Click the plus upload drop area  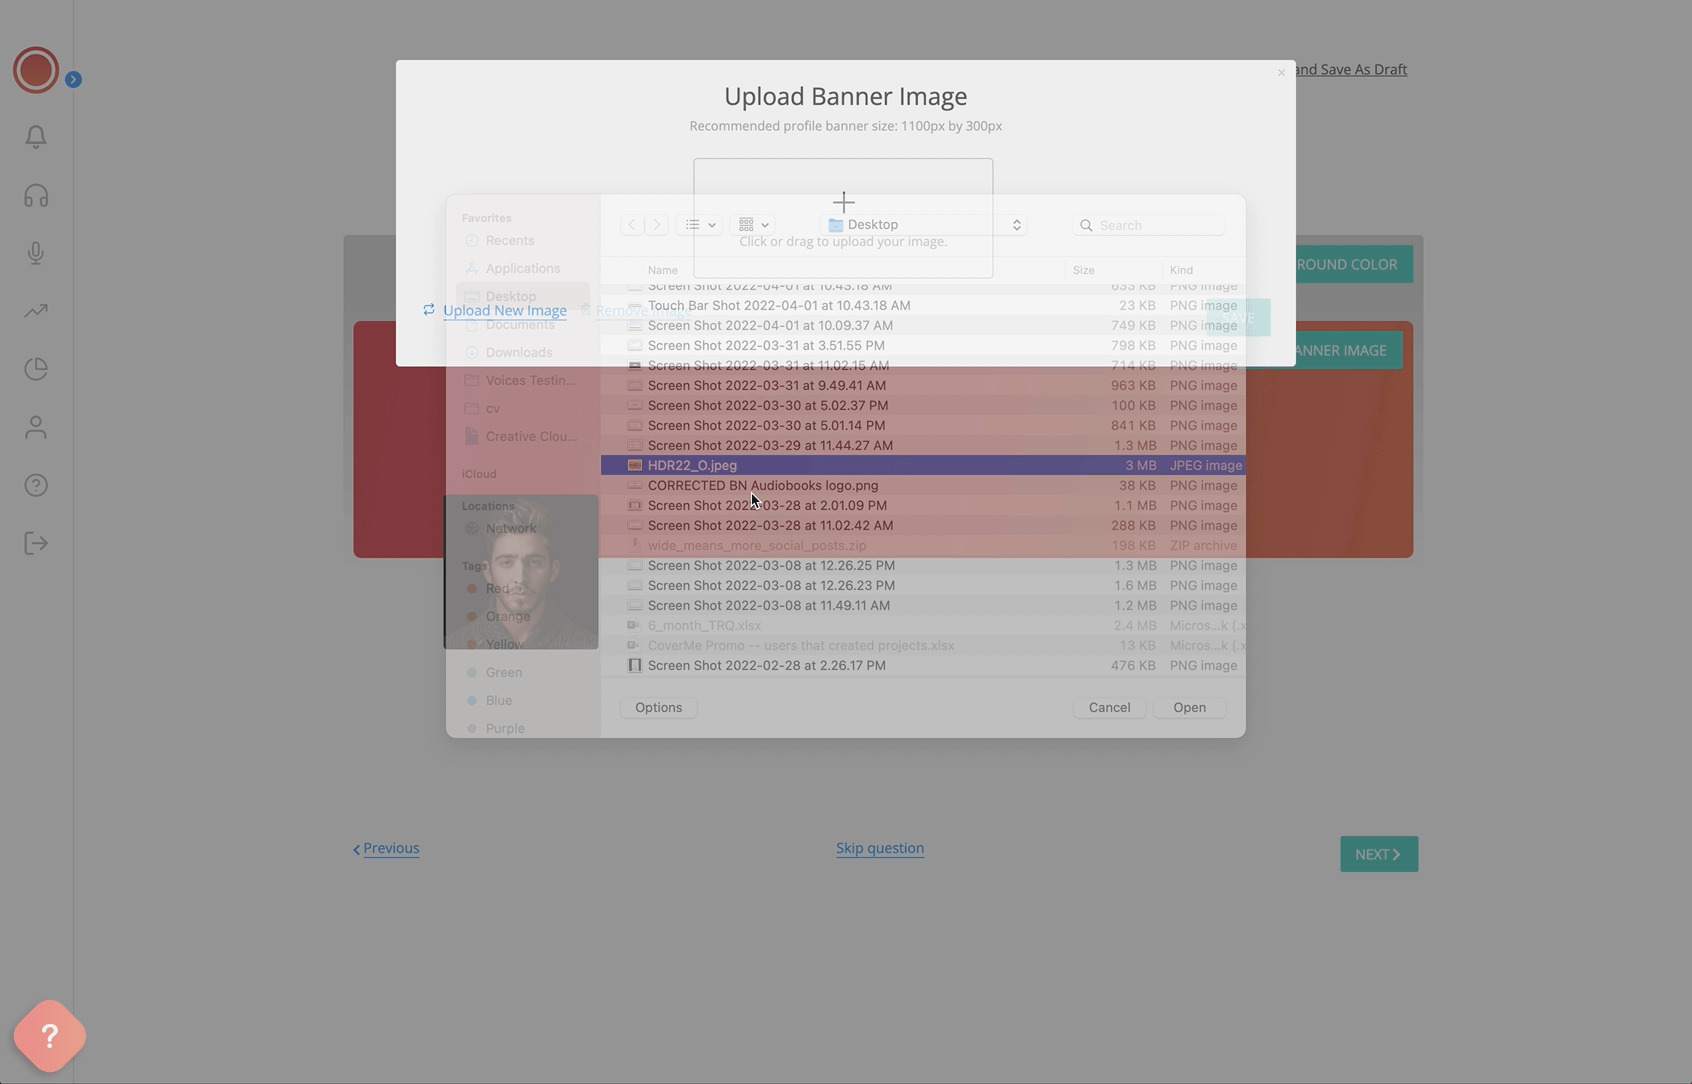pyautogui.click(x=843, y=218)
